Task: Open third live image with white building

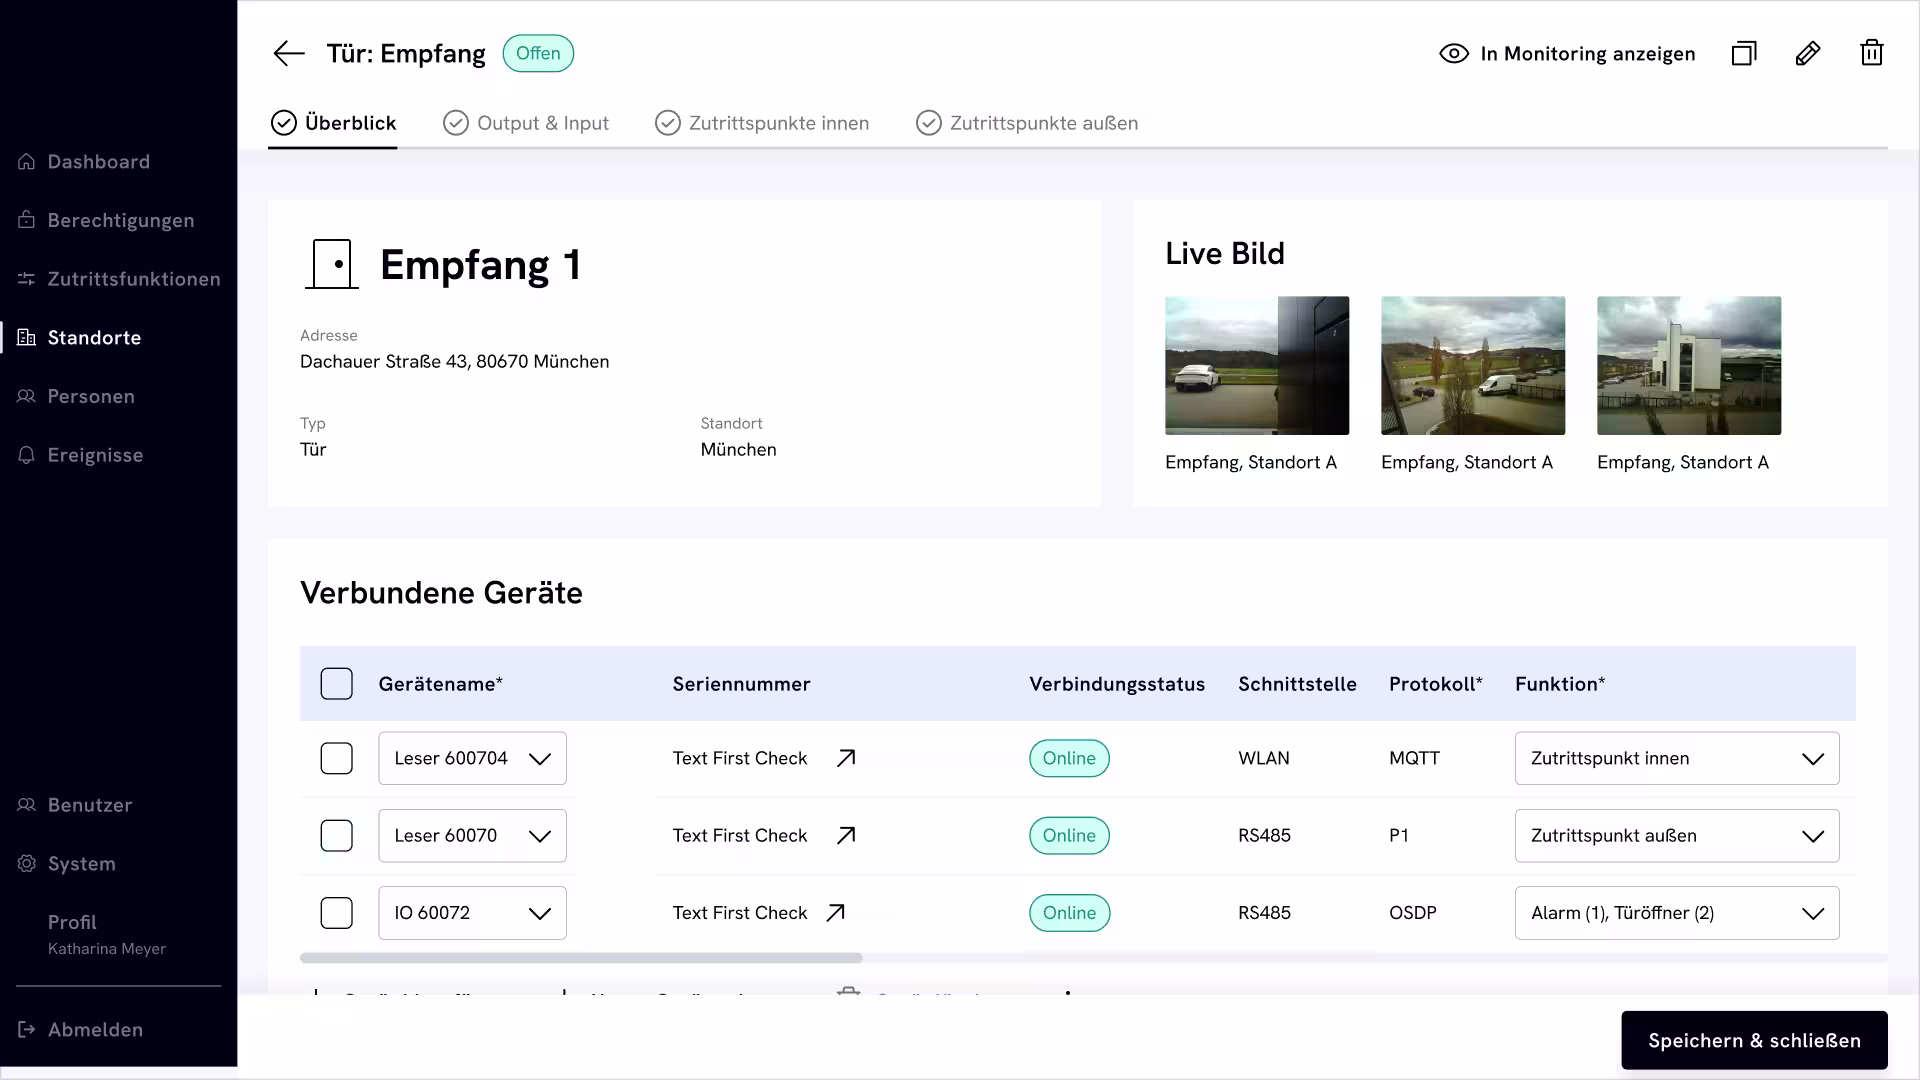Action: [1689, 365]
